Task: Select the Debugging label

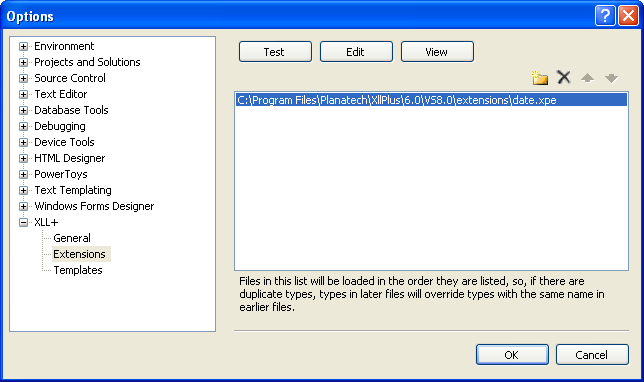Action: pyautogui.click(x=60, y=126)
